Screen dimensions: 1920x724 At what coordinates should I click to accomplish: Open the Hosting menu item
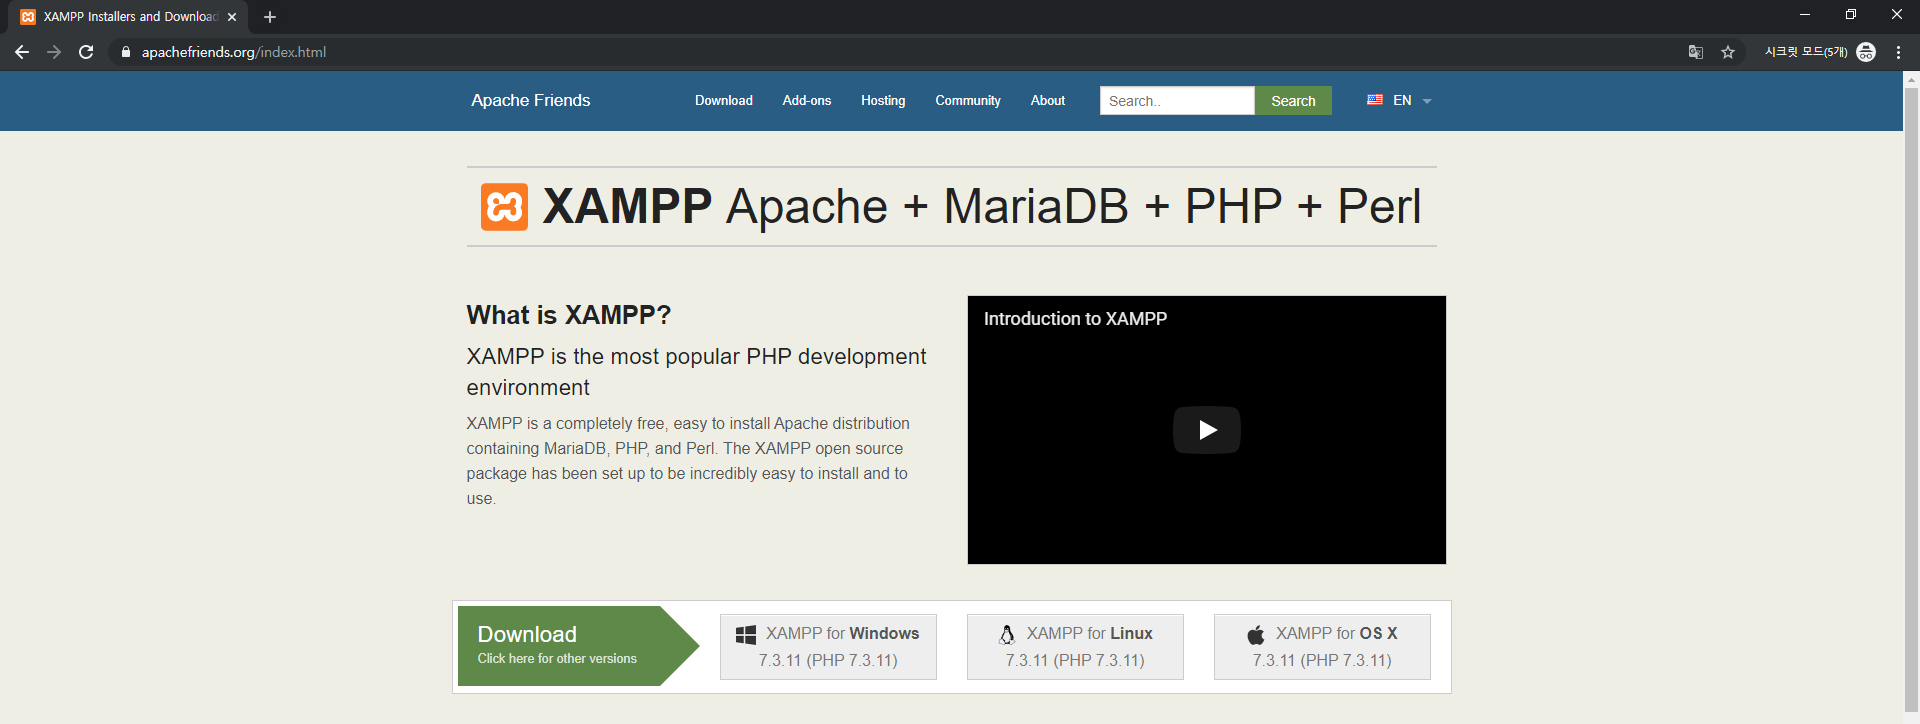(x=883, y=100)
